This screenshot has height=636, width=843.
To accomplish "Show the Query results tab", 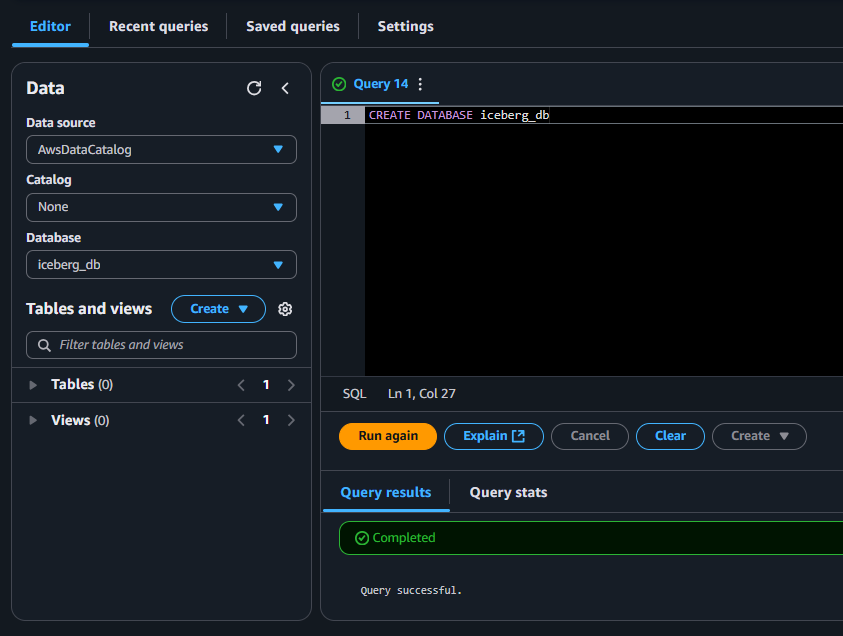I will tap(385, 492).
